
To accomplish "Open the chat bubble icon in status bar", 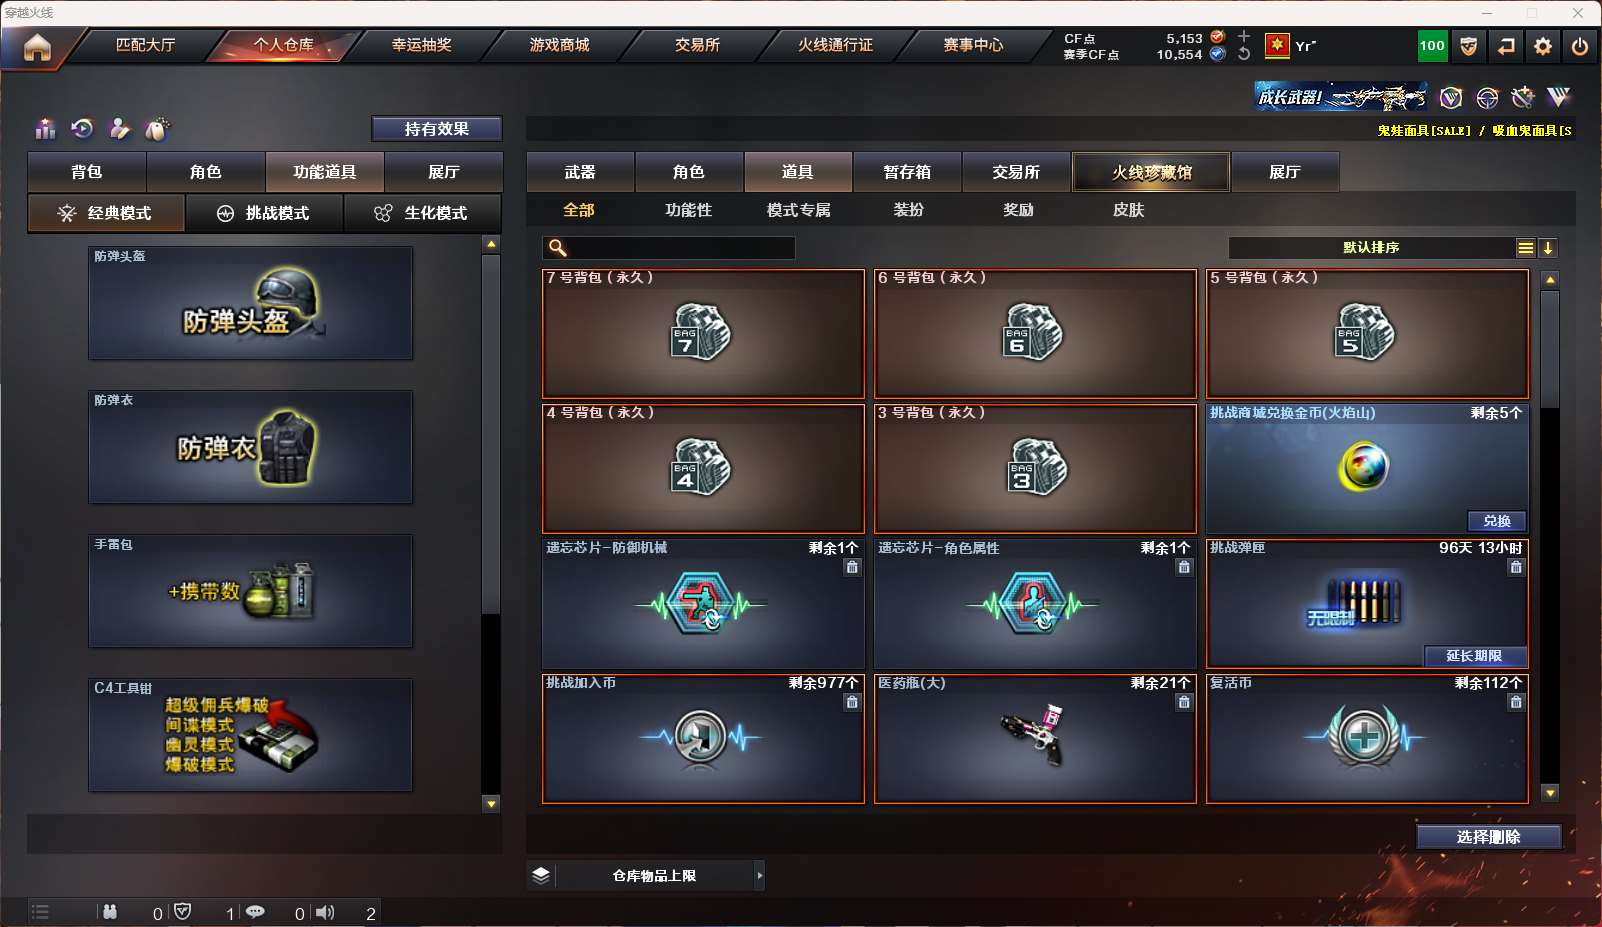I will point(255,912).
